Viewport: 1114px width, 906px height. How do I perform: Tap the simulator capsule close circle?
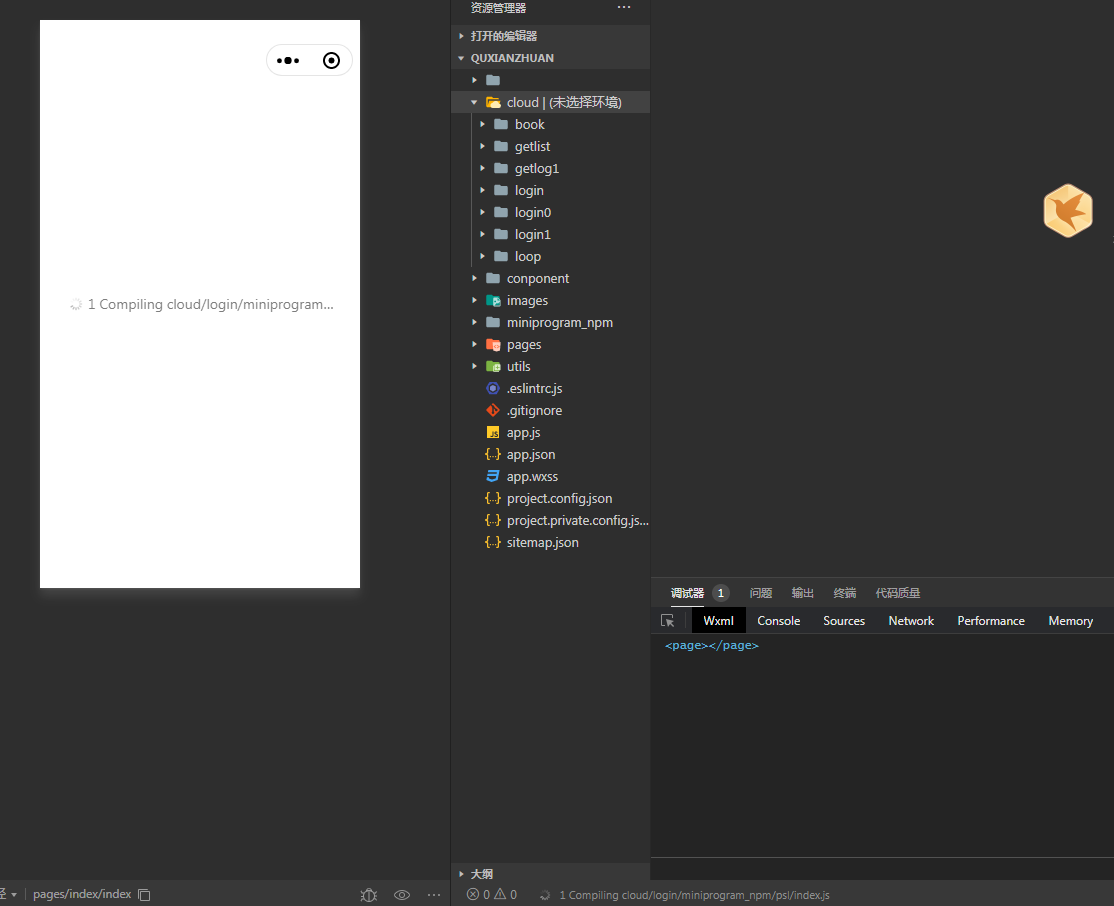coord(331,60)
